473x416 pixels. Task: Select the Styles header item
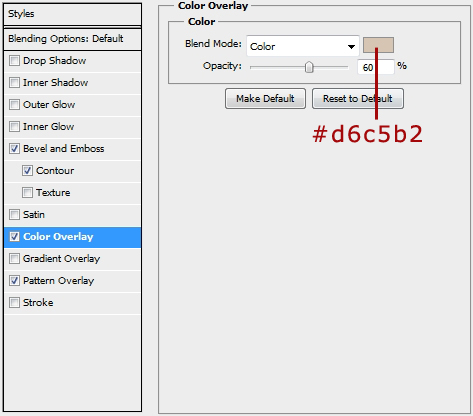coord(73,14)
